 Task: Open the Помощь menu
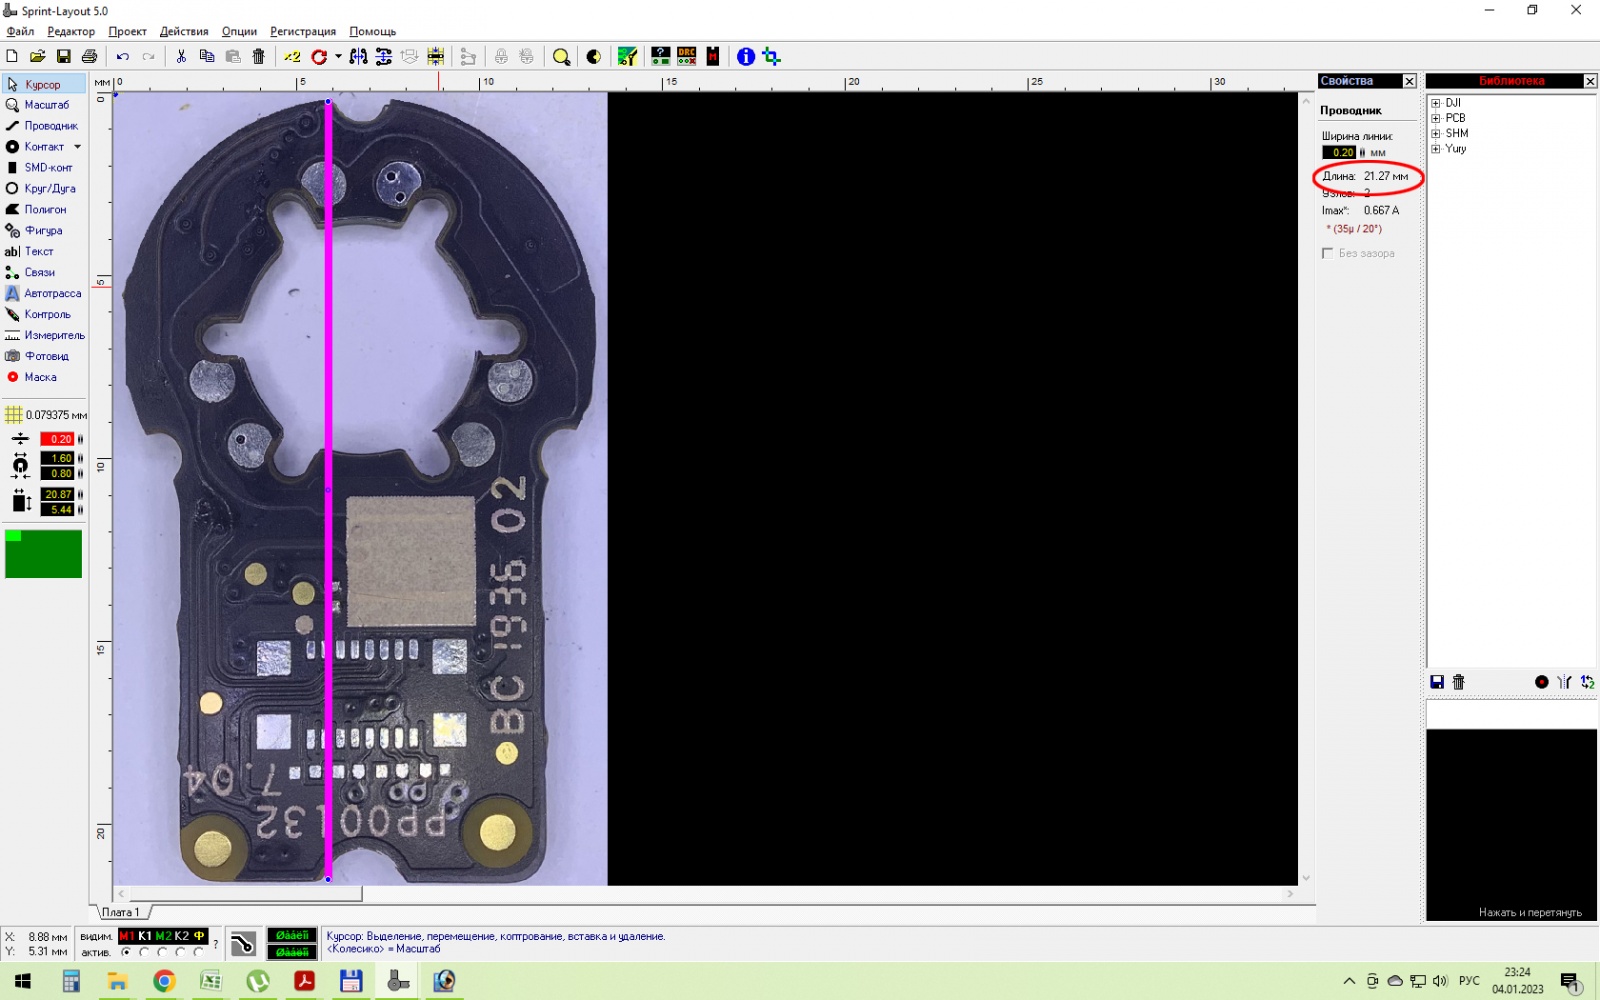372,31
